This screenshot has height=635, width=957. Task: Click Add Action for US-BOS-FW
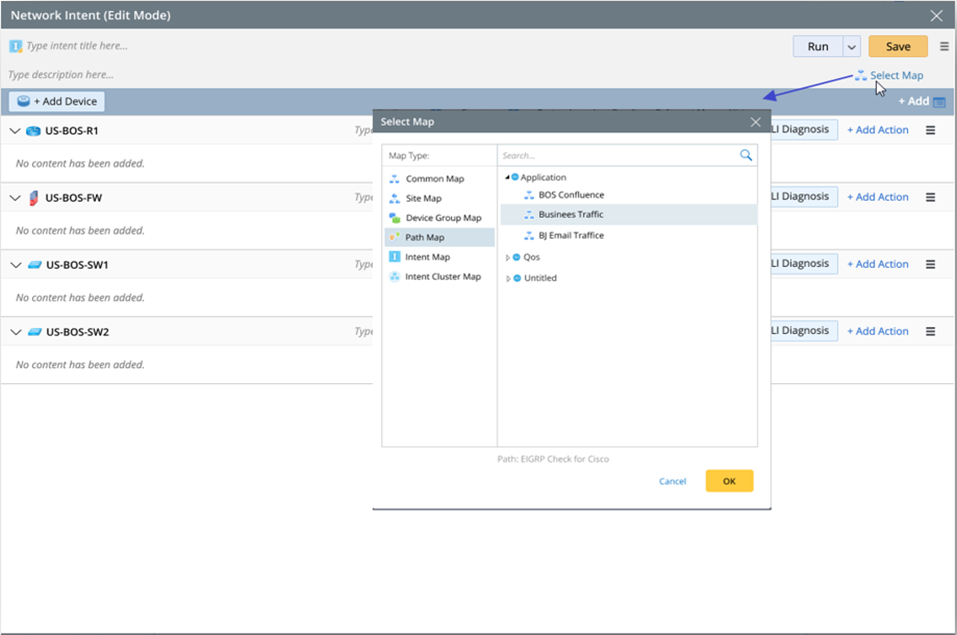(x=878, y=197)
